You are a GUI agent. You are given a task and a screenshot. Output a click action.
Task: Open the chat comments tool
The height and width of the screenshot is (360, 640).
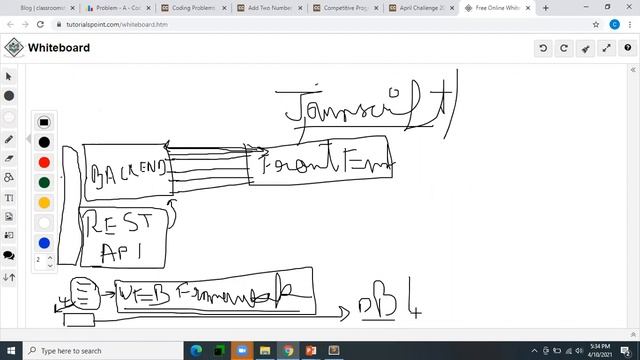(9, 256)
